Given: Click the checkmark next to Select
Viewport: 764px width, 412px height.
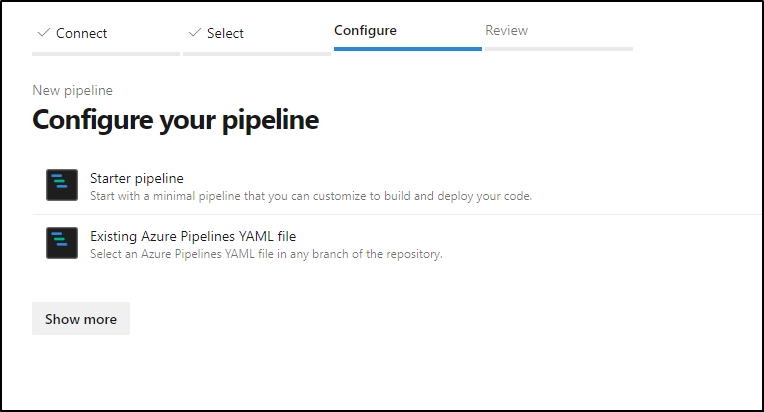Looking at the screenshot, I should (195, 33).
